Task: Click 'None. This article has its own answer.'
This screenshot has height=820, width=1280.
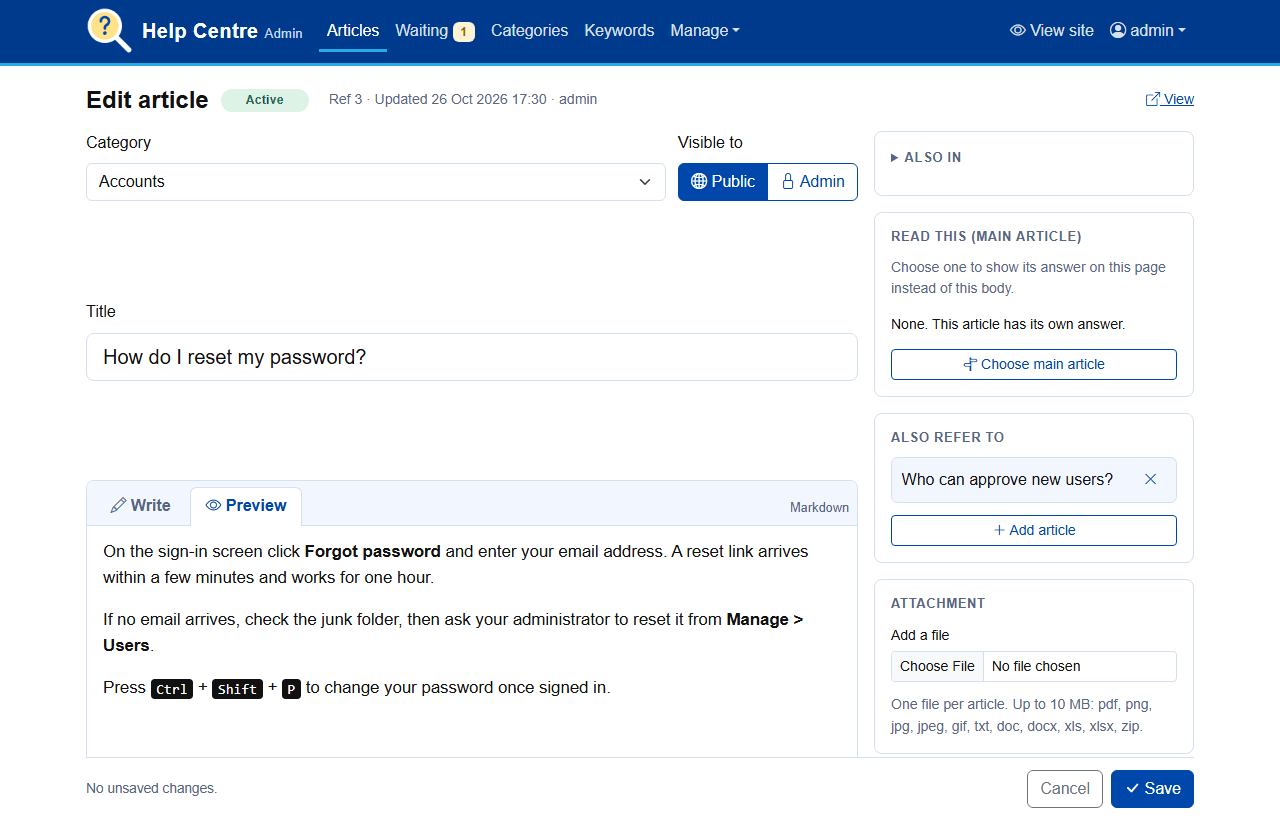Action: click(1008, 325)
